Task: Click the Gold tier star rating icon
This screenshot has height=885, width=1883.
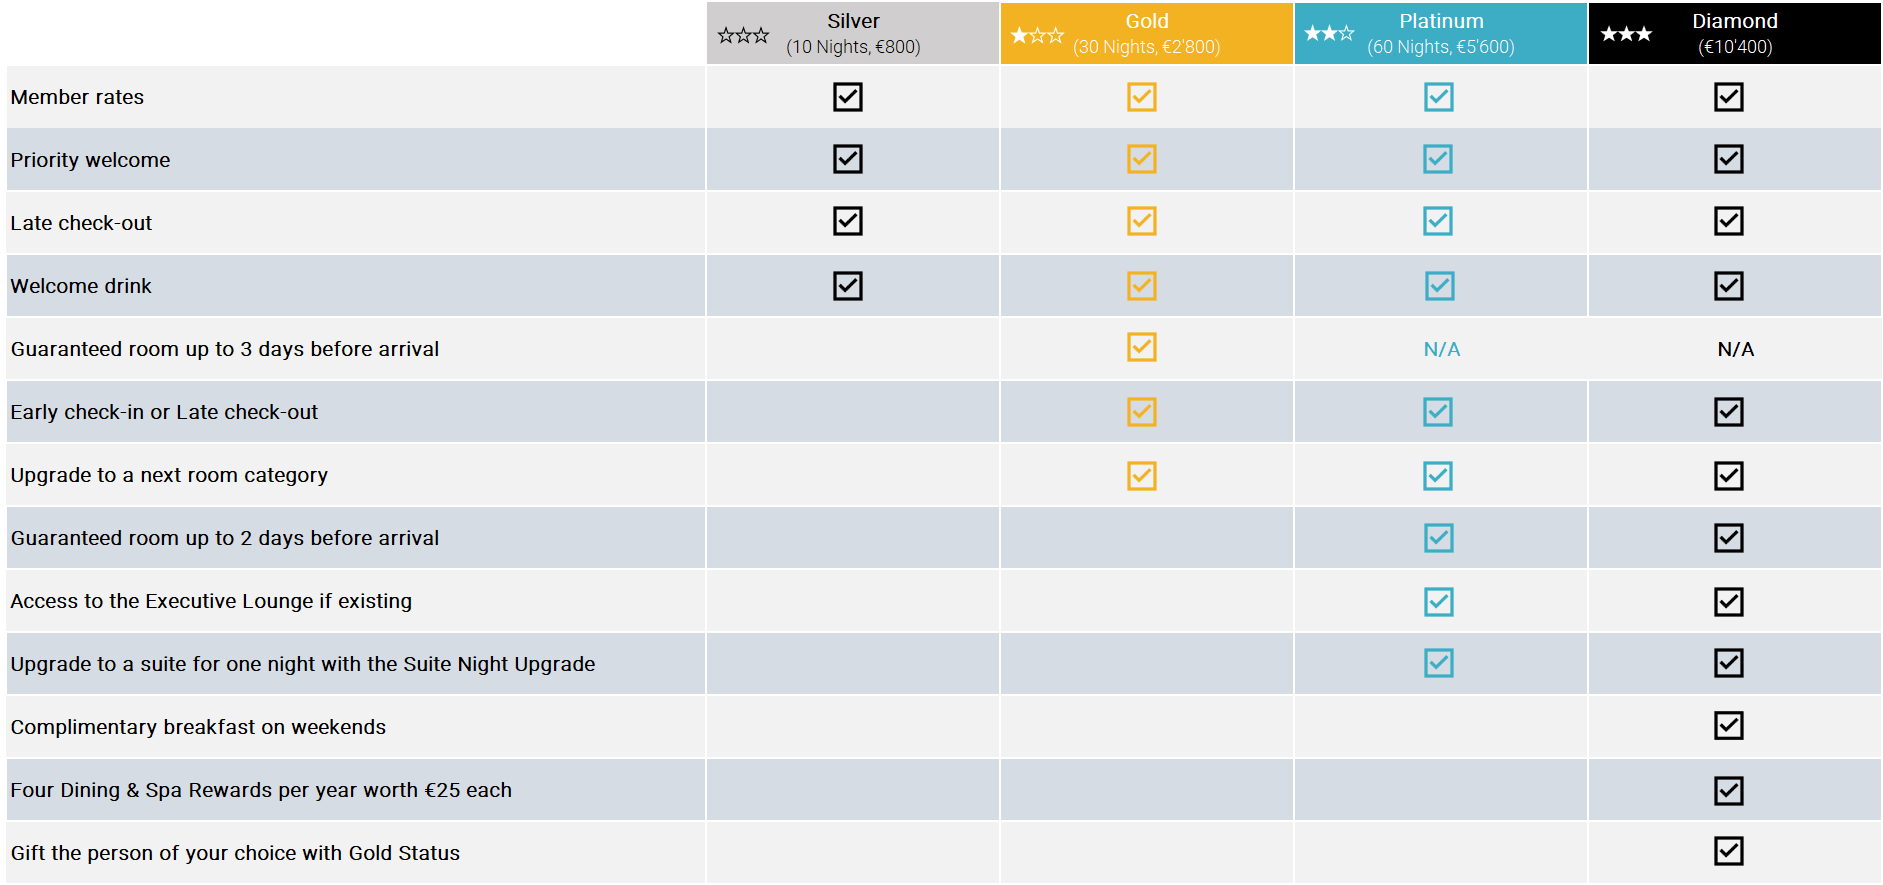Action: 1037,35
